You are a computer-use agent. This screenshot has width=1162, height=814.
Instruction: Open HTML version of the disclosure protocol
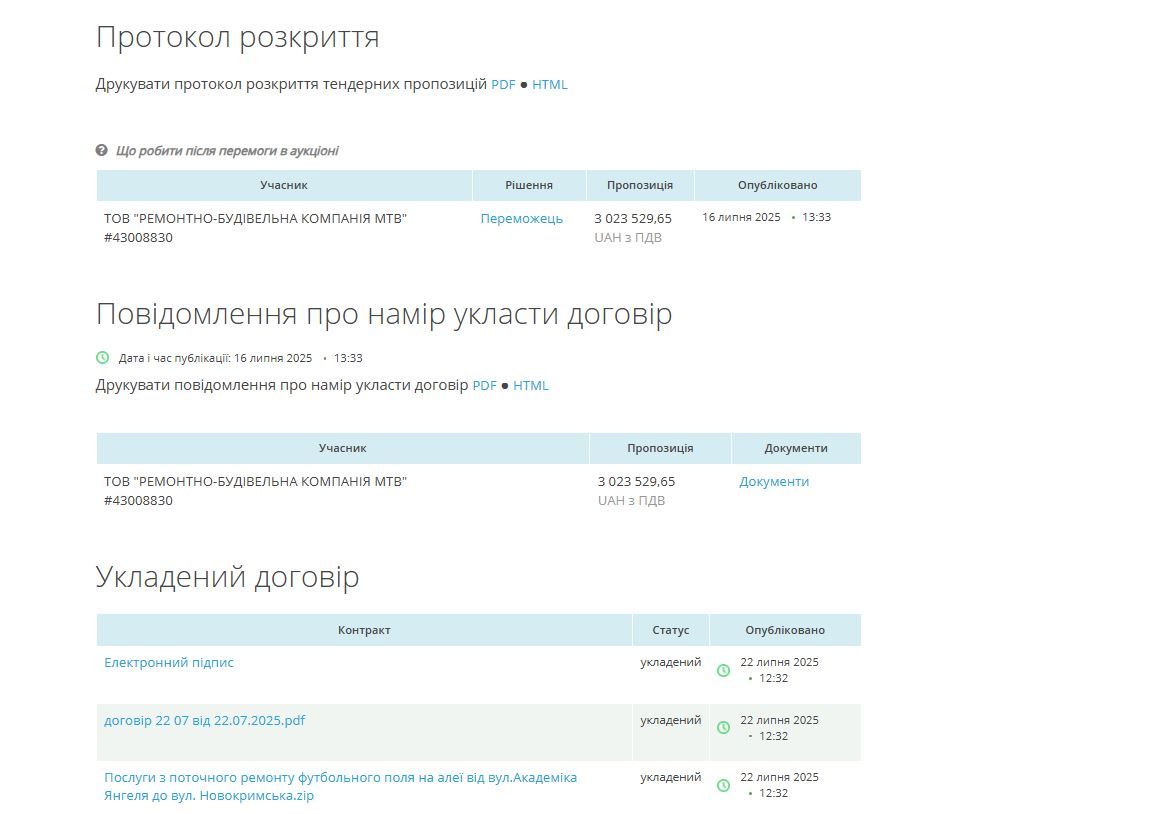coord(551,84)
